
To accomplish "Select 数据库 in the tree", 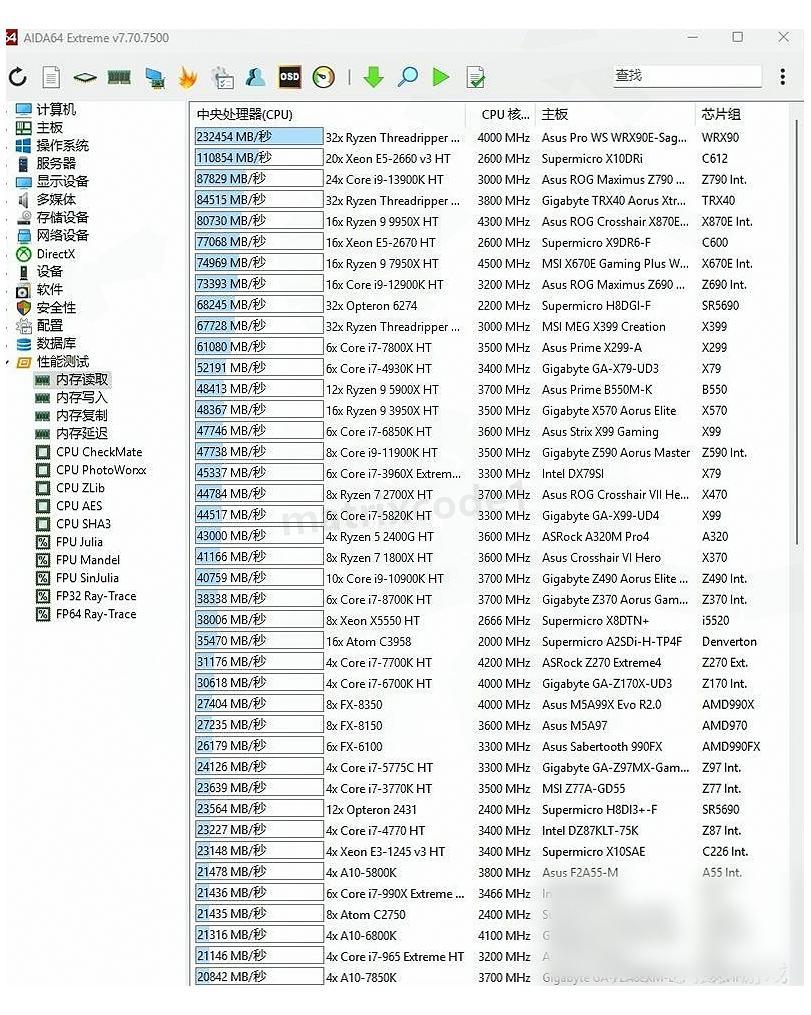I will point(56,344).
